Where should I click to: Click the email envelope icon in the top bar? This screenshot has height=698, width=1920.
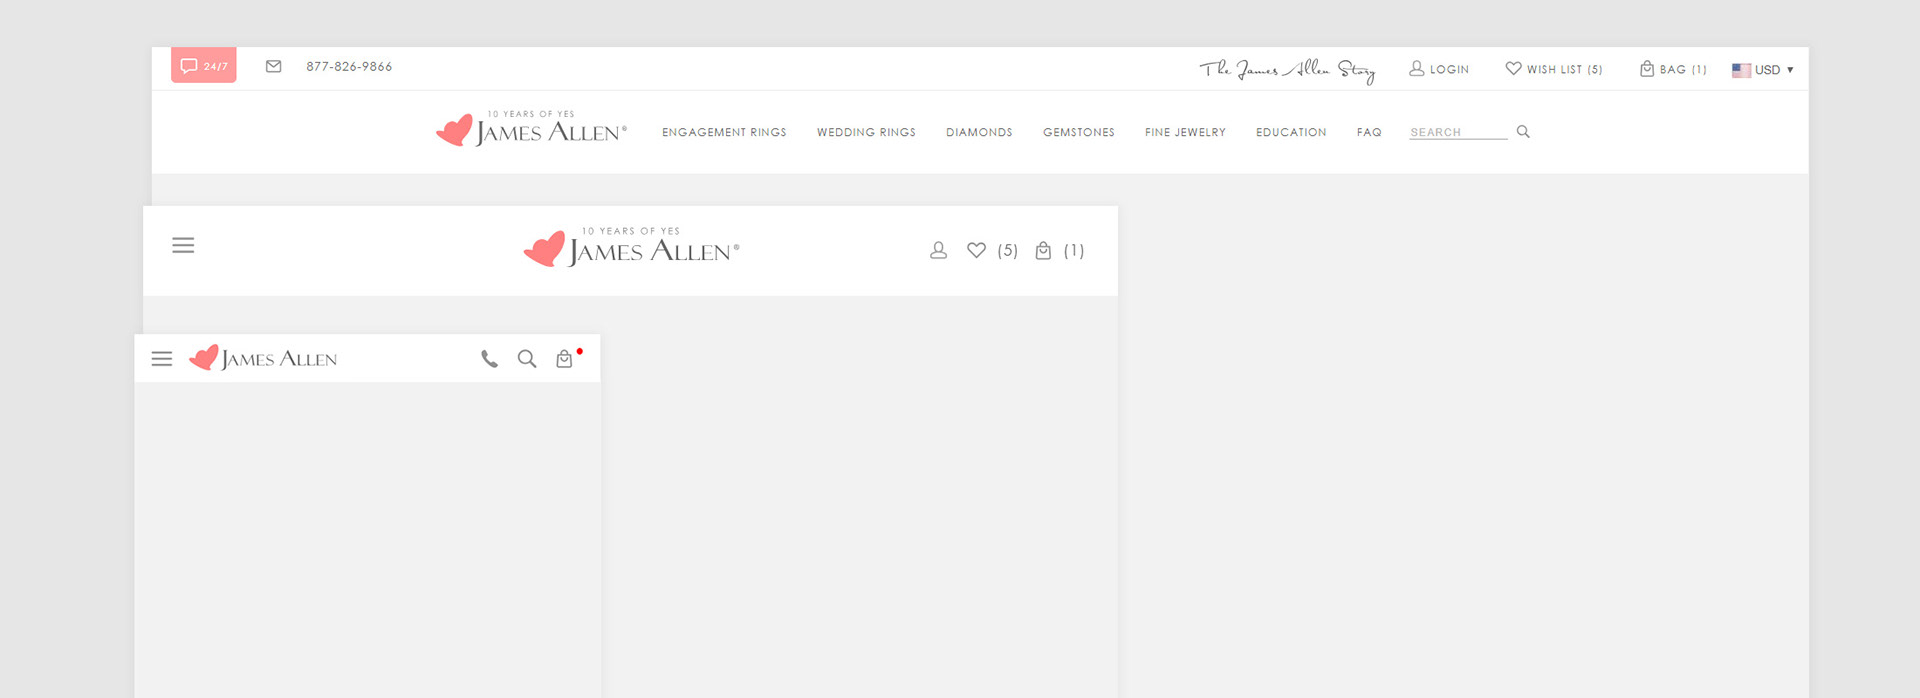[273, 66]
